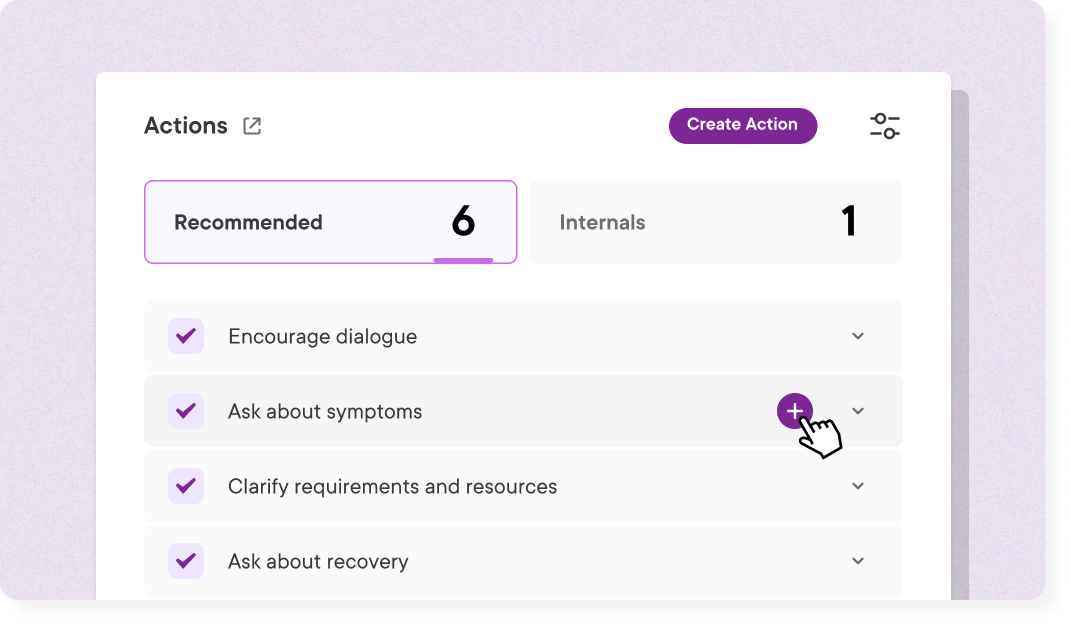Click the Ask about recovery title text

(318, 562)
